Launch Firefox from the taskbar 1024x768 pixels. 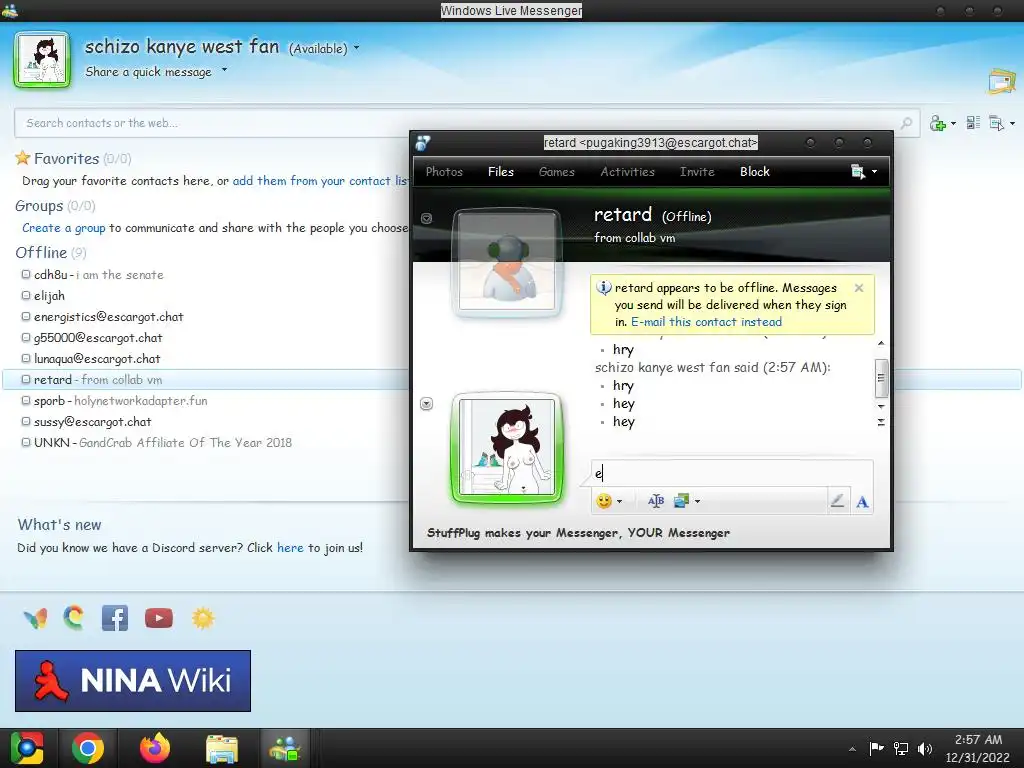point(155,748)
